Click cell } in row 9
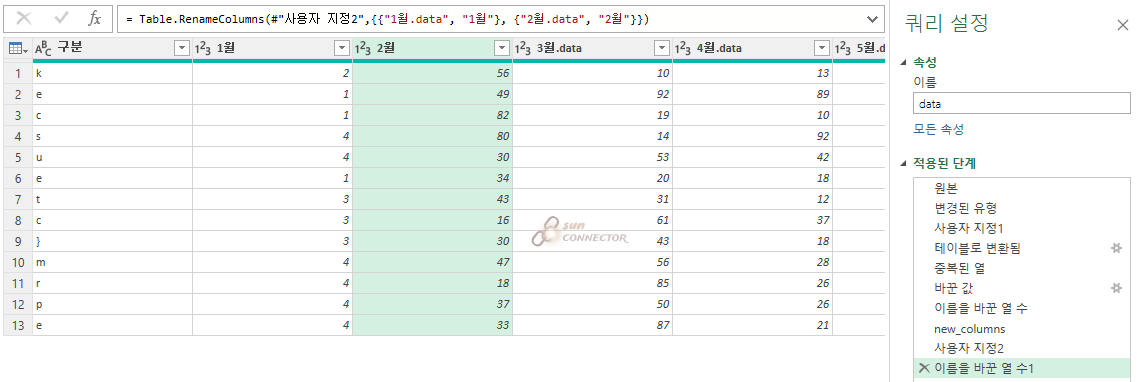 (x=112, y=241)
